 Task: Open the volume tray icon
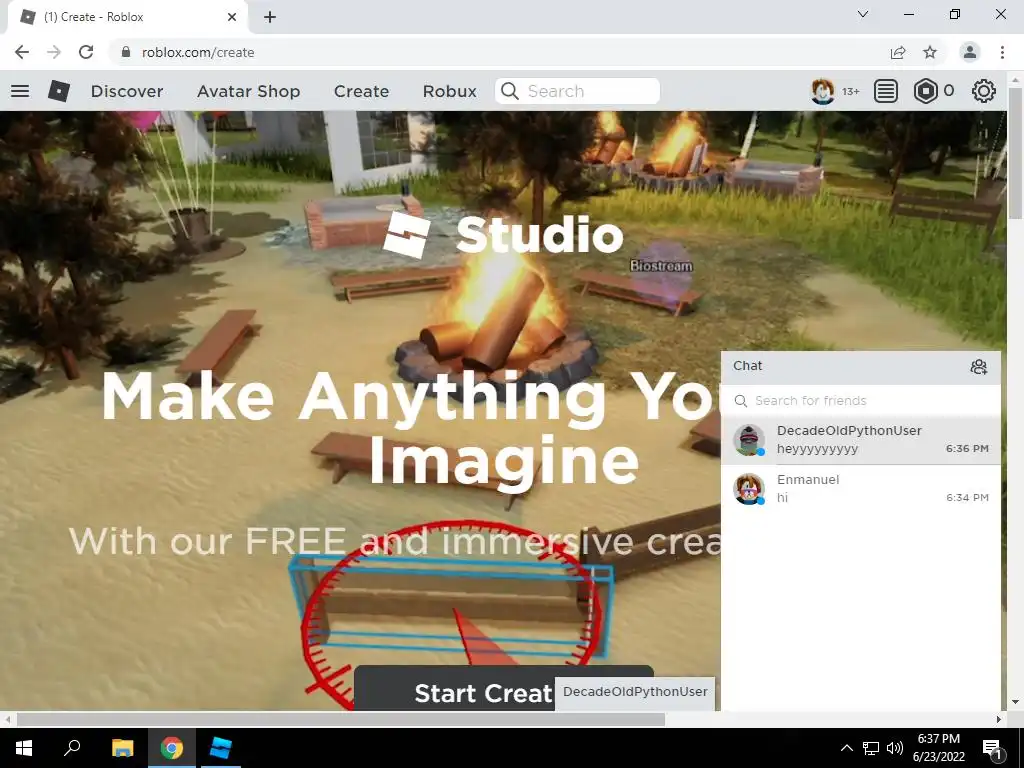(895, 748)
